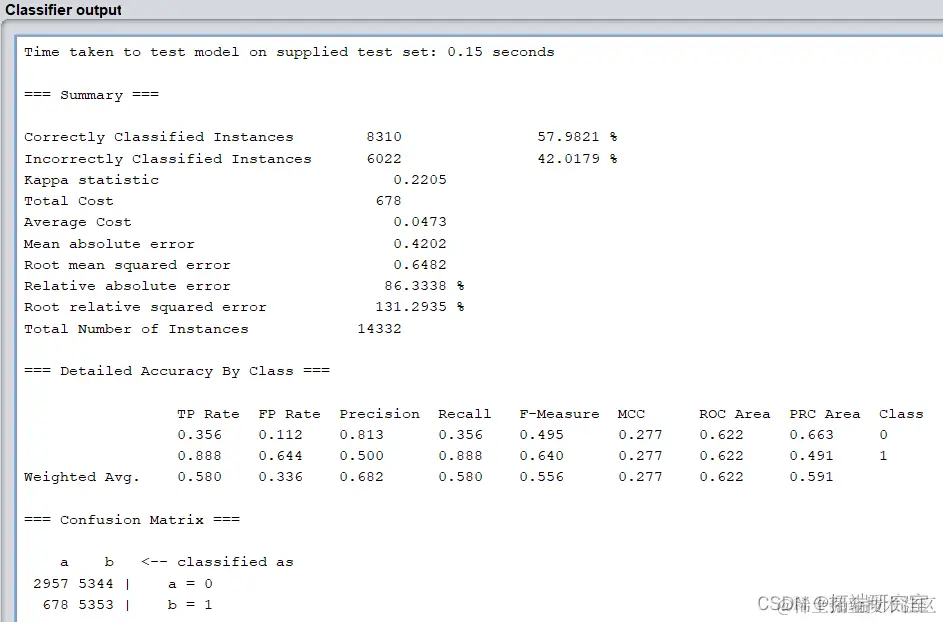Select the 'Time taken to test model' line
The width and height of the screenshot is (943, 622).
click(x=289, y=52)
